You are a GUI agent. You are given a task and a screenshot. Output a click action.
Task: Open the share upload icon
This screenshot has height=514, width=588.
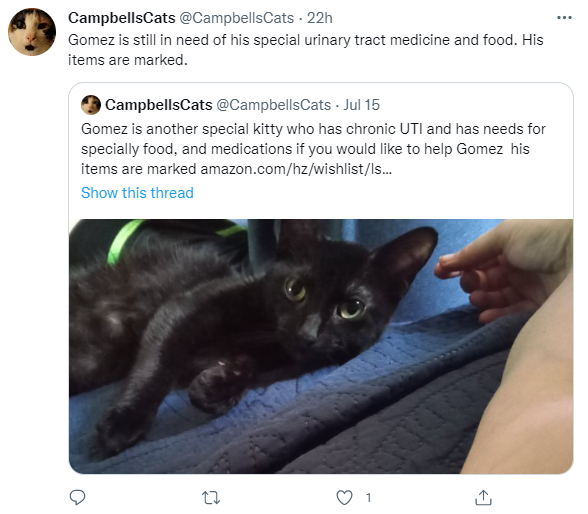[483, 498]
